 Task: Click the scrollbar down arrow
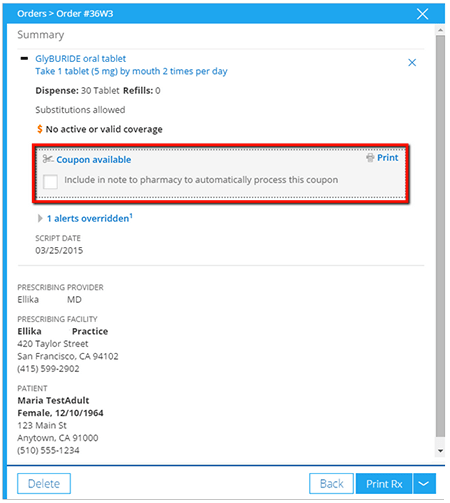pyautogui.click(x=440, y=451)
